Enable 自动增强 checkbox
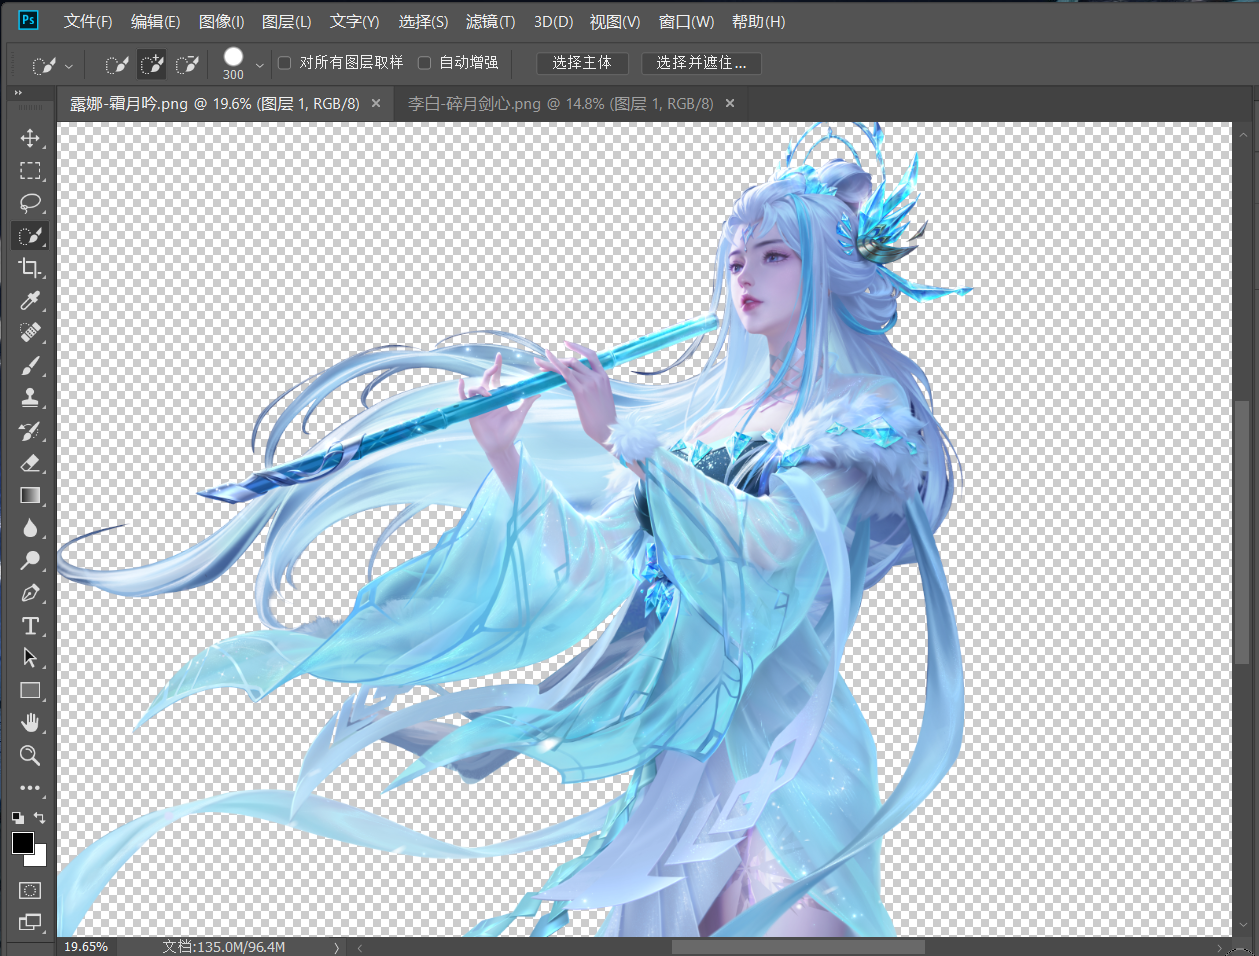The image size is (1259, 956). click(x=424, y=63)
